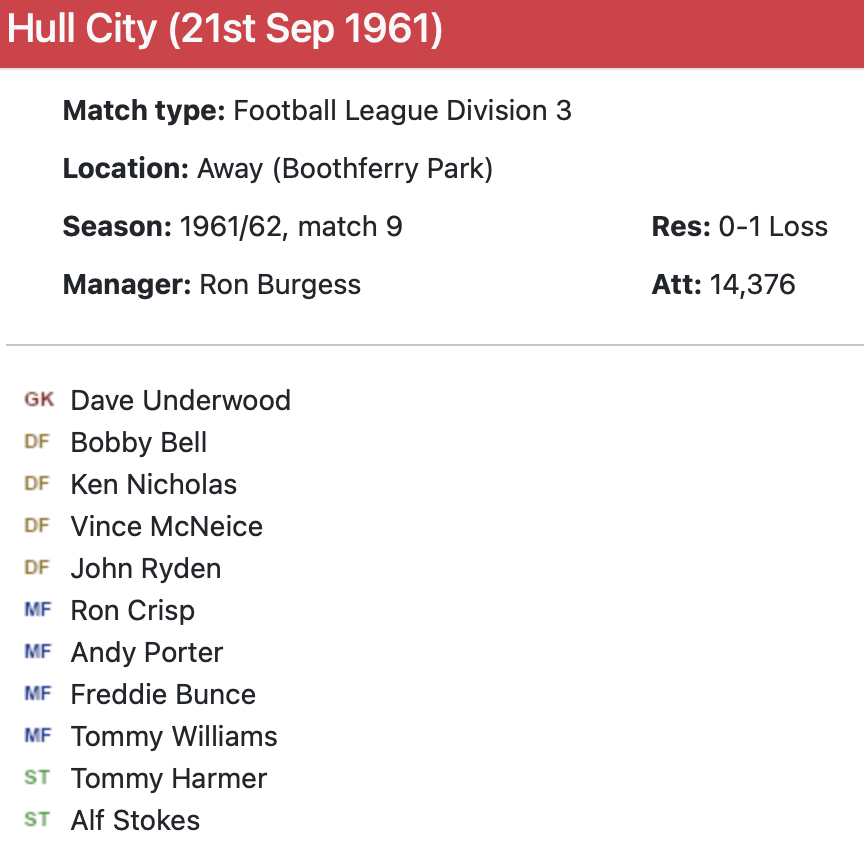Click the MF icon beside Freddie Bunce
Image resolution: width=864 pixels, height=856 pixels.
point(38,694)
